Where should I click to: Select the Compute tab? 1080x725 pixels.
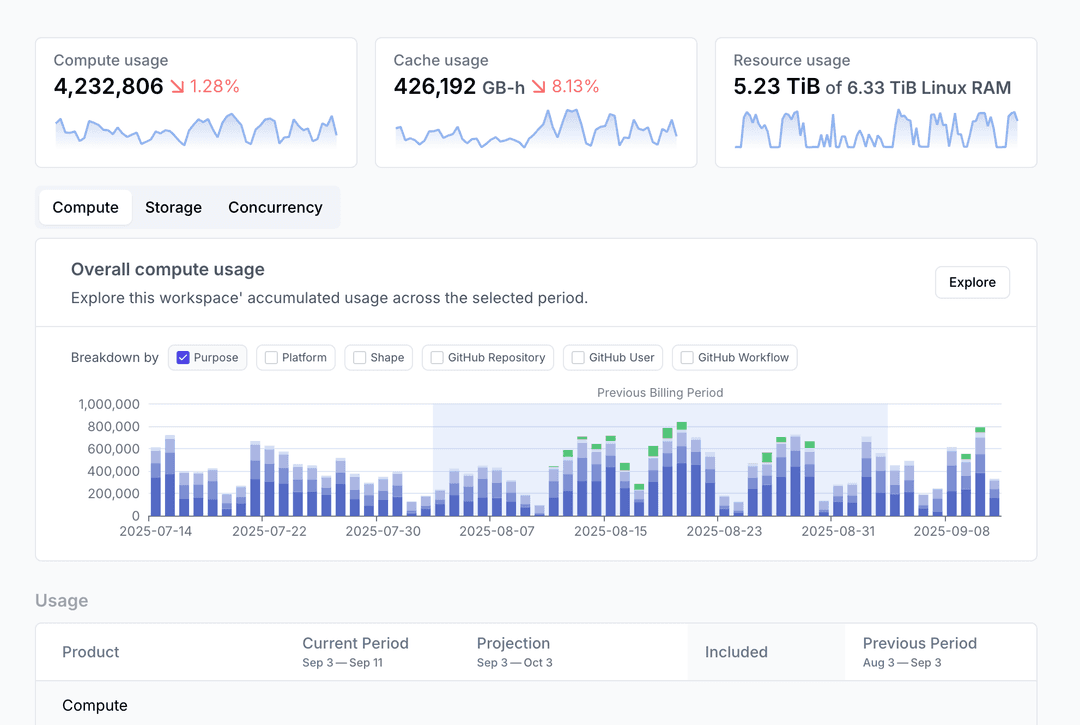86,208
